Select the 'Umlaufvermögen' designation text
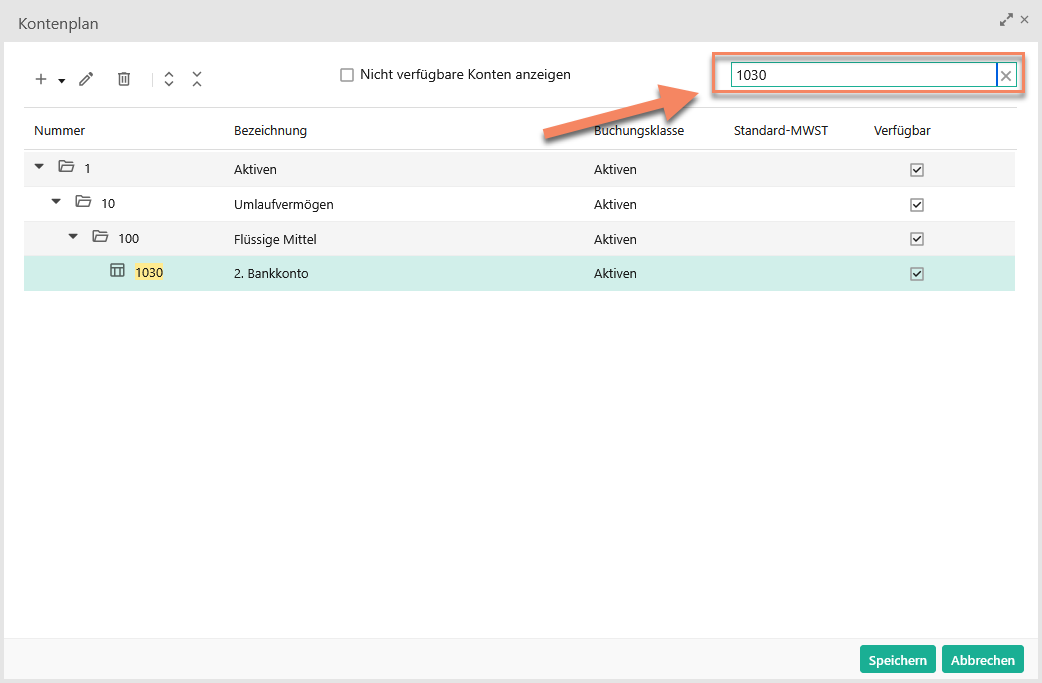 [x=284, y=205]
